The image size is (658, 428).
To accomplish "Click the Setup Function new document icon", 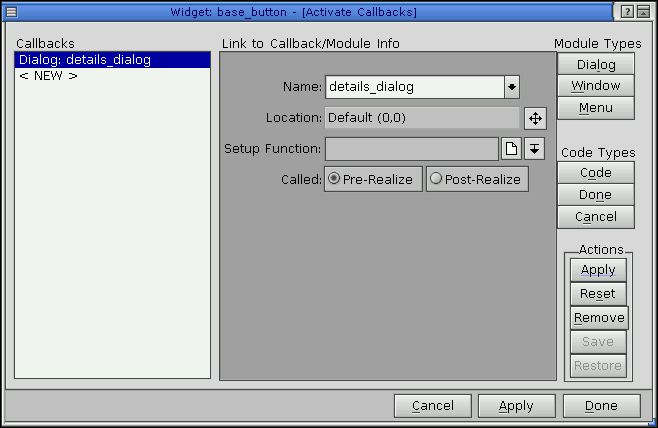I will (511, 149).
